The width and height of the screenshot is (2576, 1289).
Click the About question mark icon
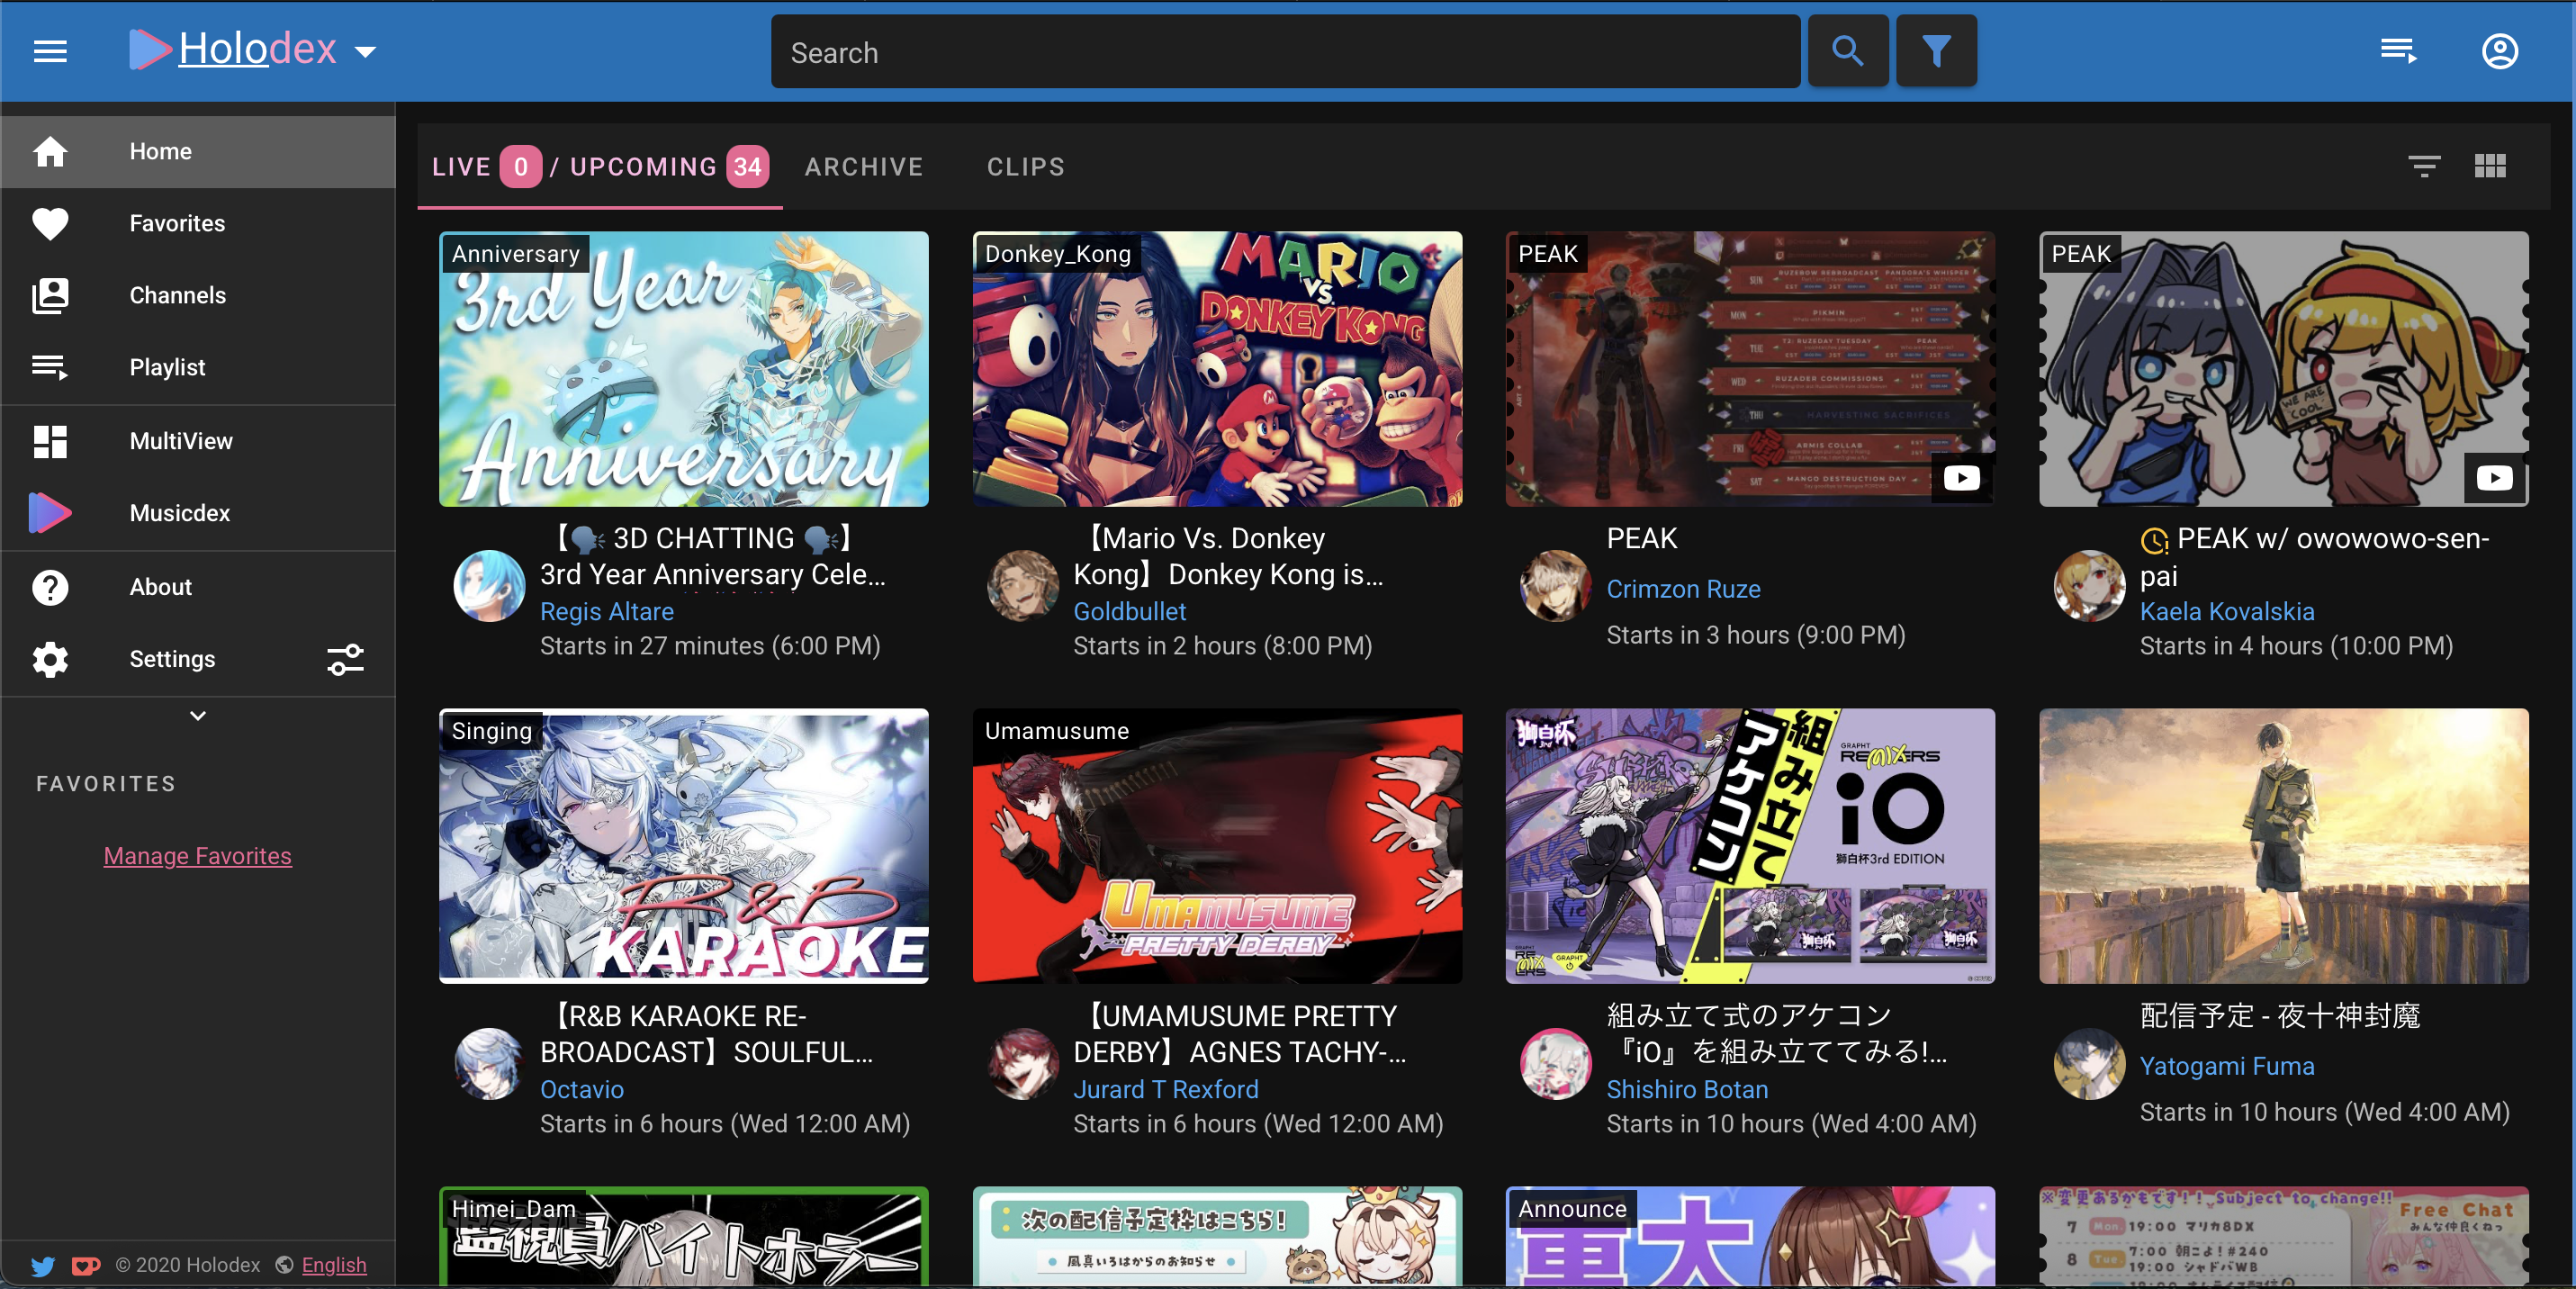(x=50, y=587)
